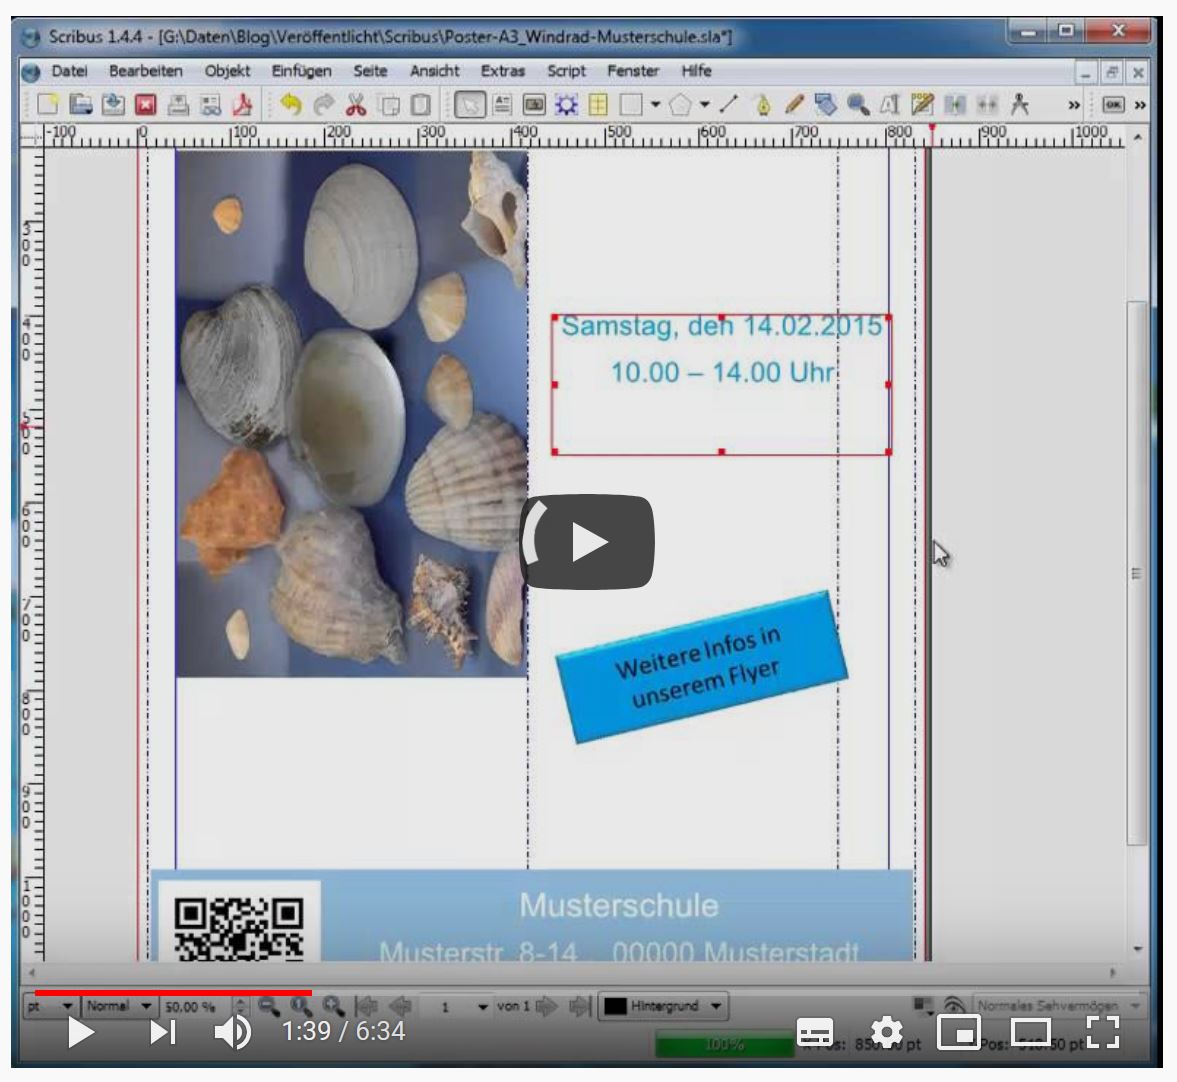Image resolution: width=1177 pixels, height=1082 pixels.
Task: Open the page number dropdown showing 1
Action: click(x=456, y=1006)
